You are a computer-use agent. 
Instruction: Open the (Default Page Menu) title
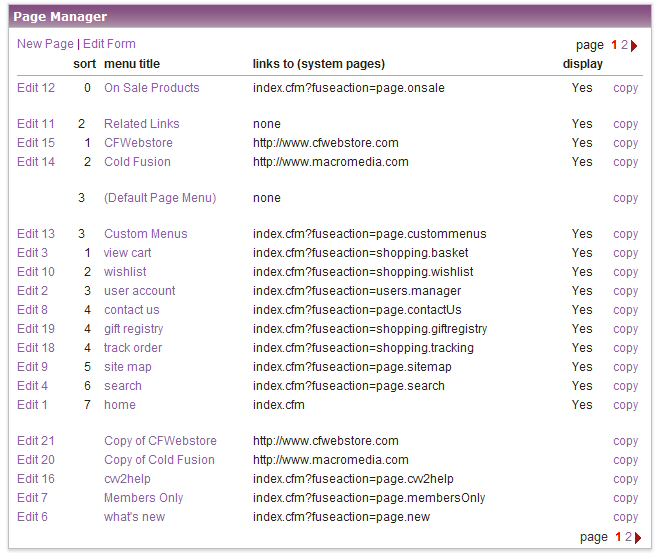(160, 198)
